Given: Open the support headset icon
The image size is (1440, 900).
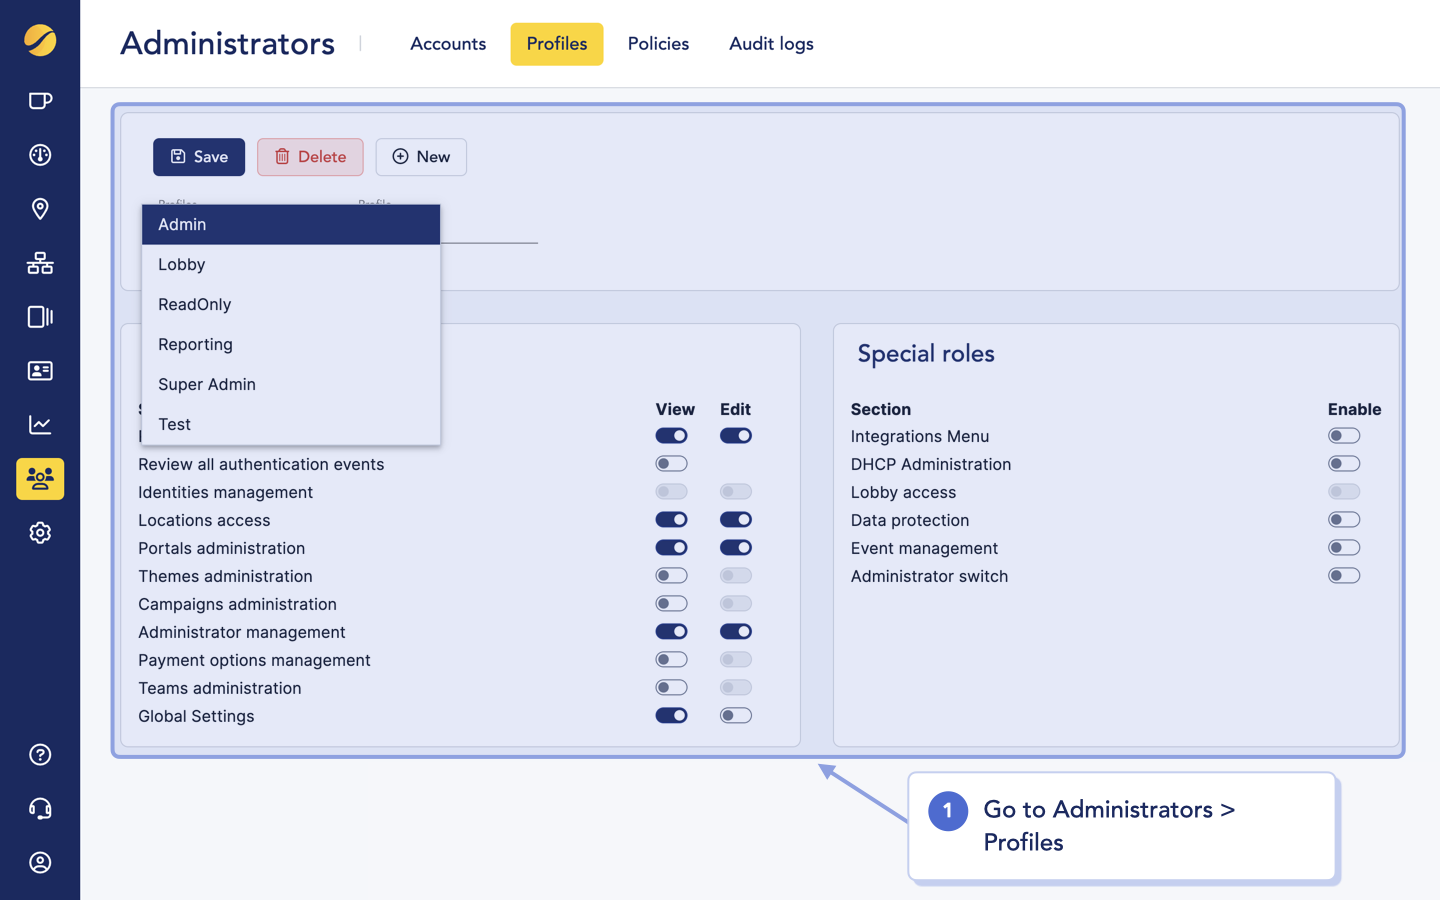Looking at the screenshot, I should click(x=40, y=809).
